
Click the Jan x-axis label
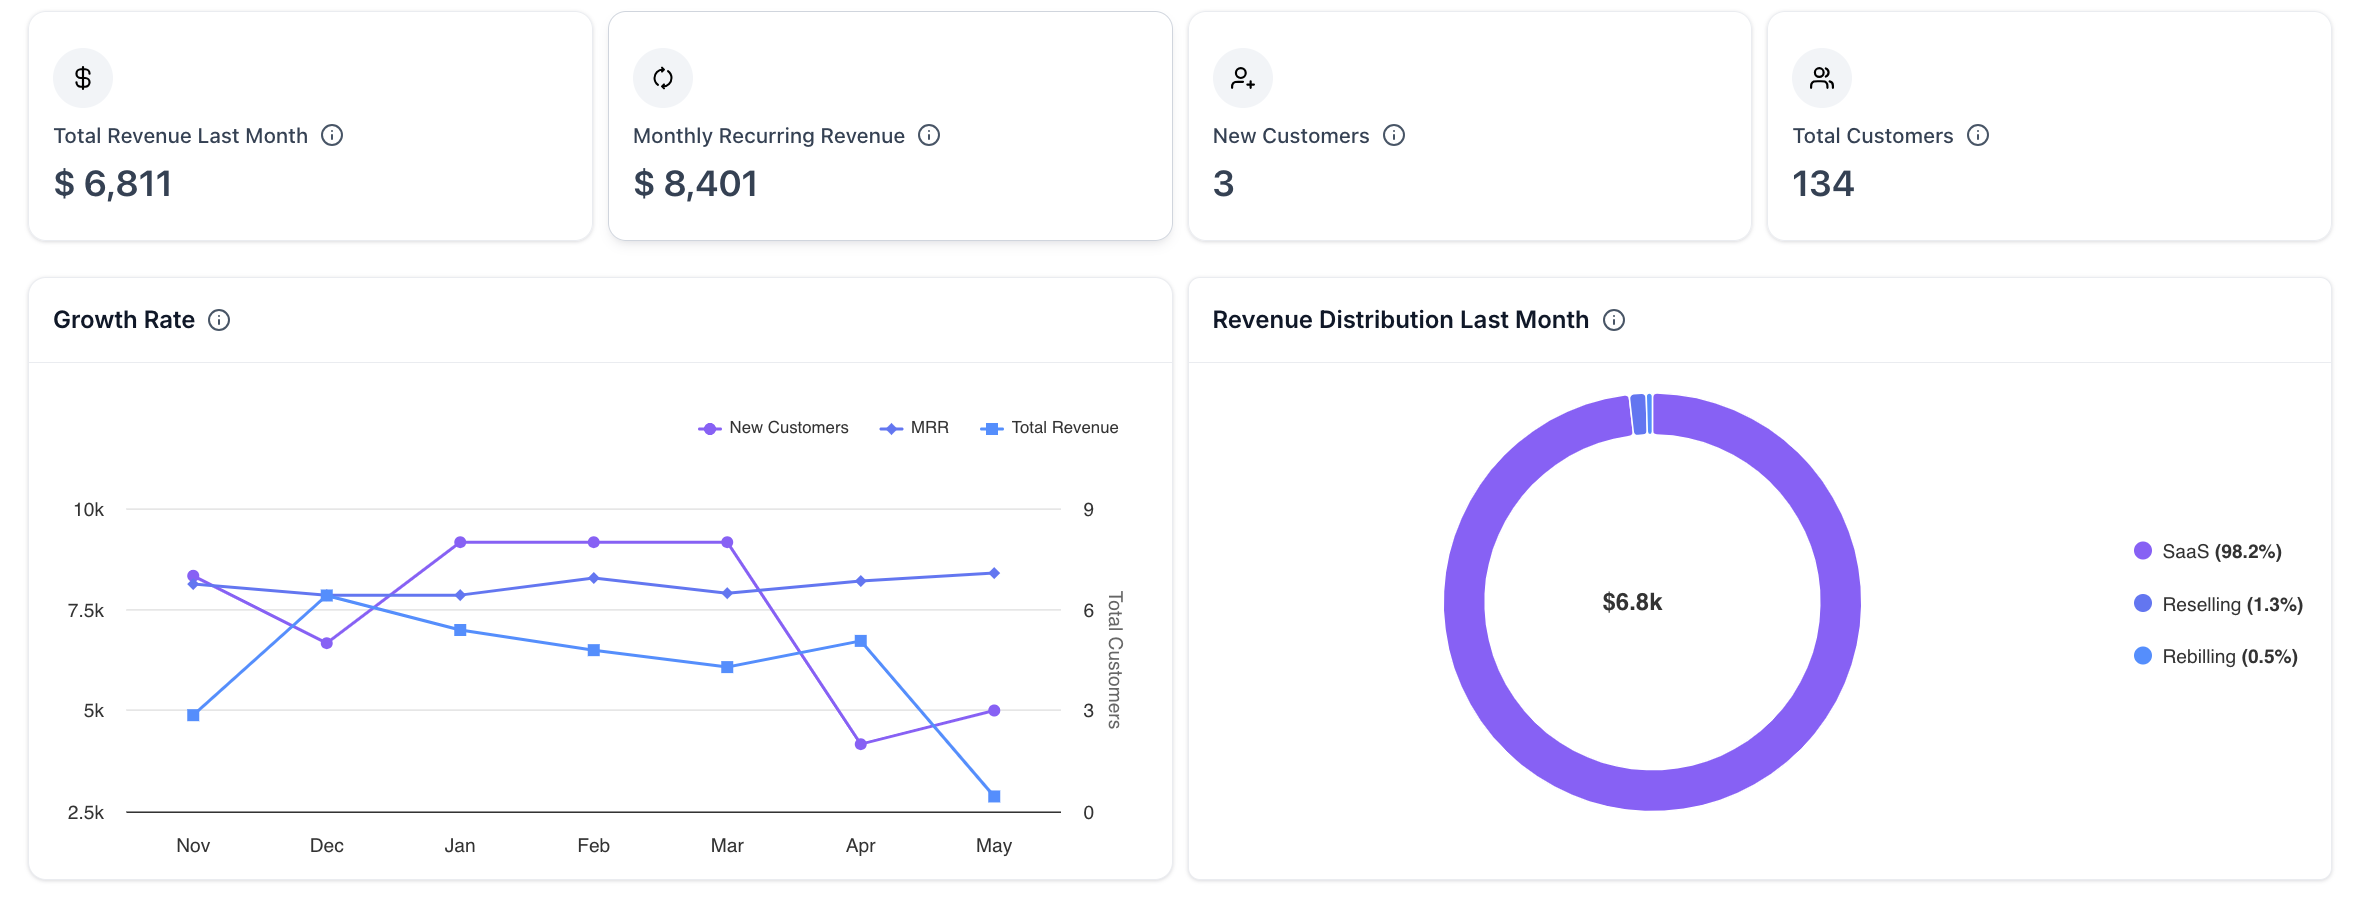(x=460, y=845)
